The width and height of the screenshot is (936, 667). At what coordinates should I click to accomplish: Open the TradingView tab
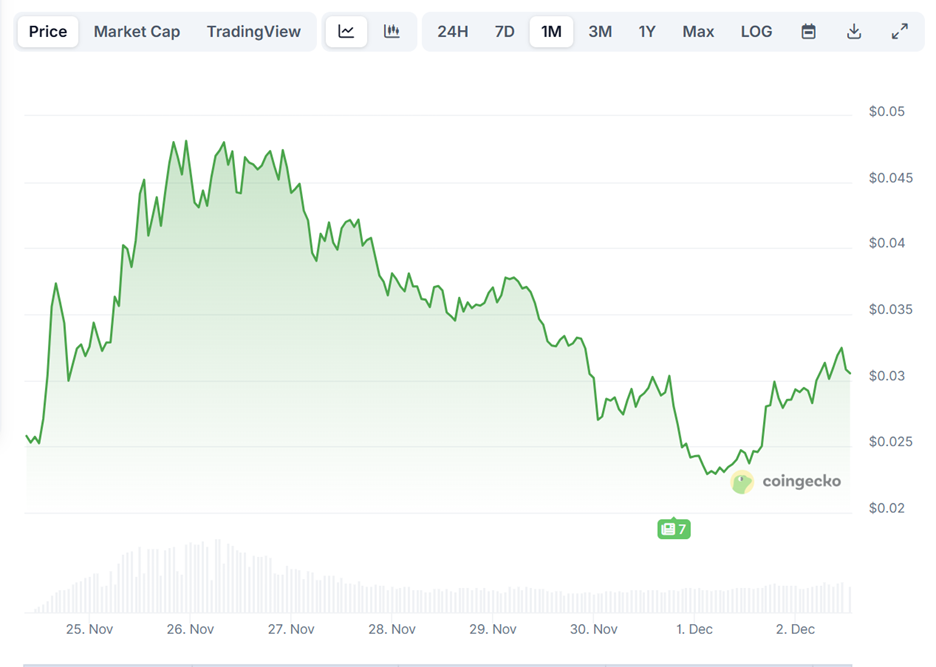254,31
